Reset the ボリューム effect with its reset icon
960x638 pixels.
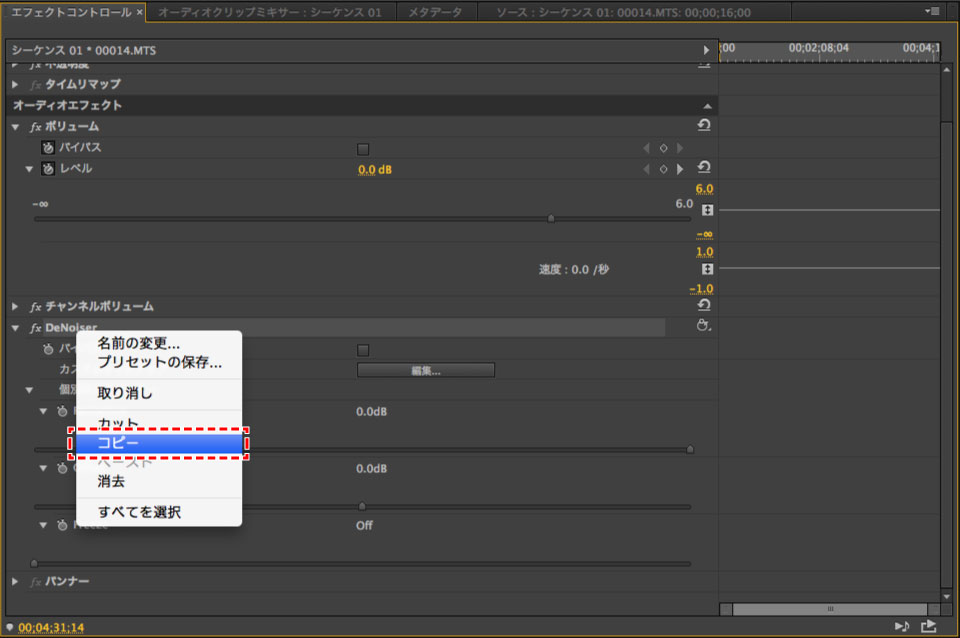click(703, 126)
